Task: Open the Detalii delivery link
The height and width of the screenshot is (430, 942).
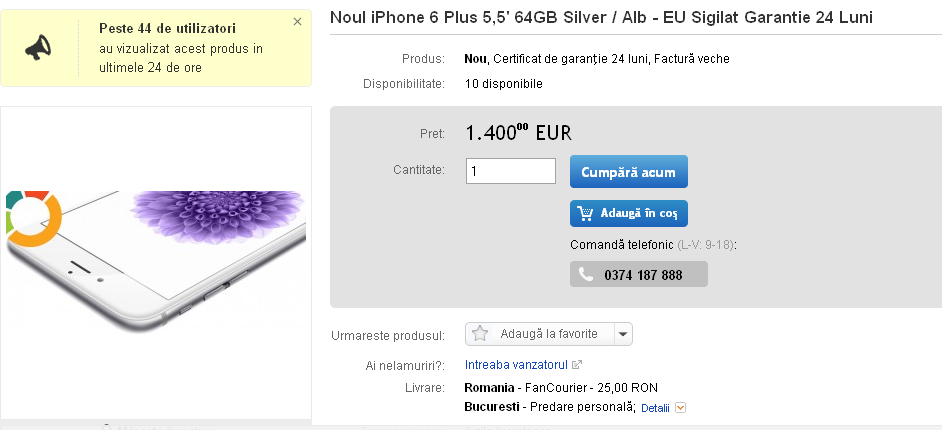Action: pos(655,408)
